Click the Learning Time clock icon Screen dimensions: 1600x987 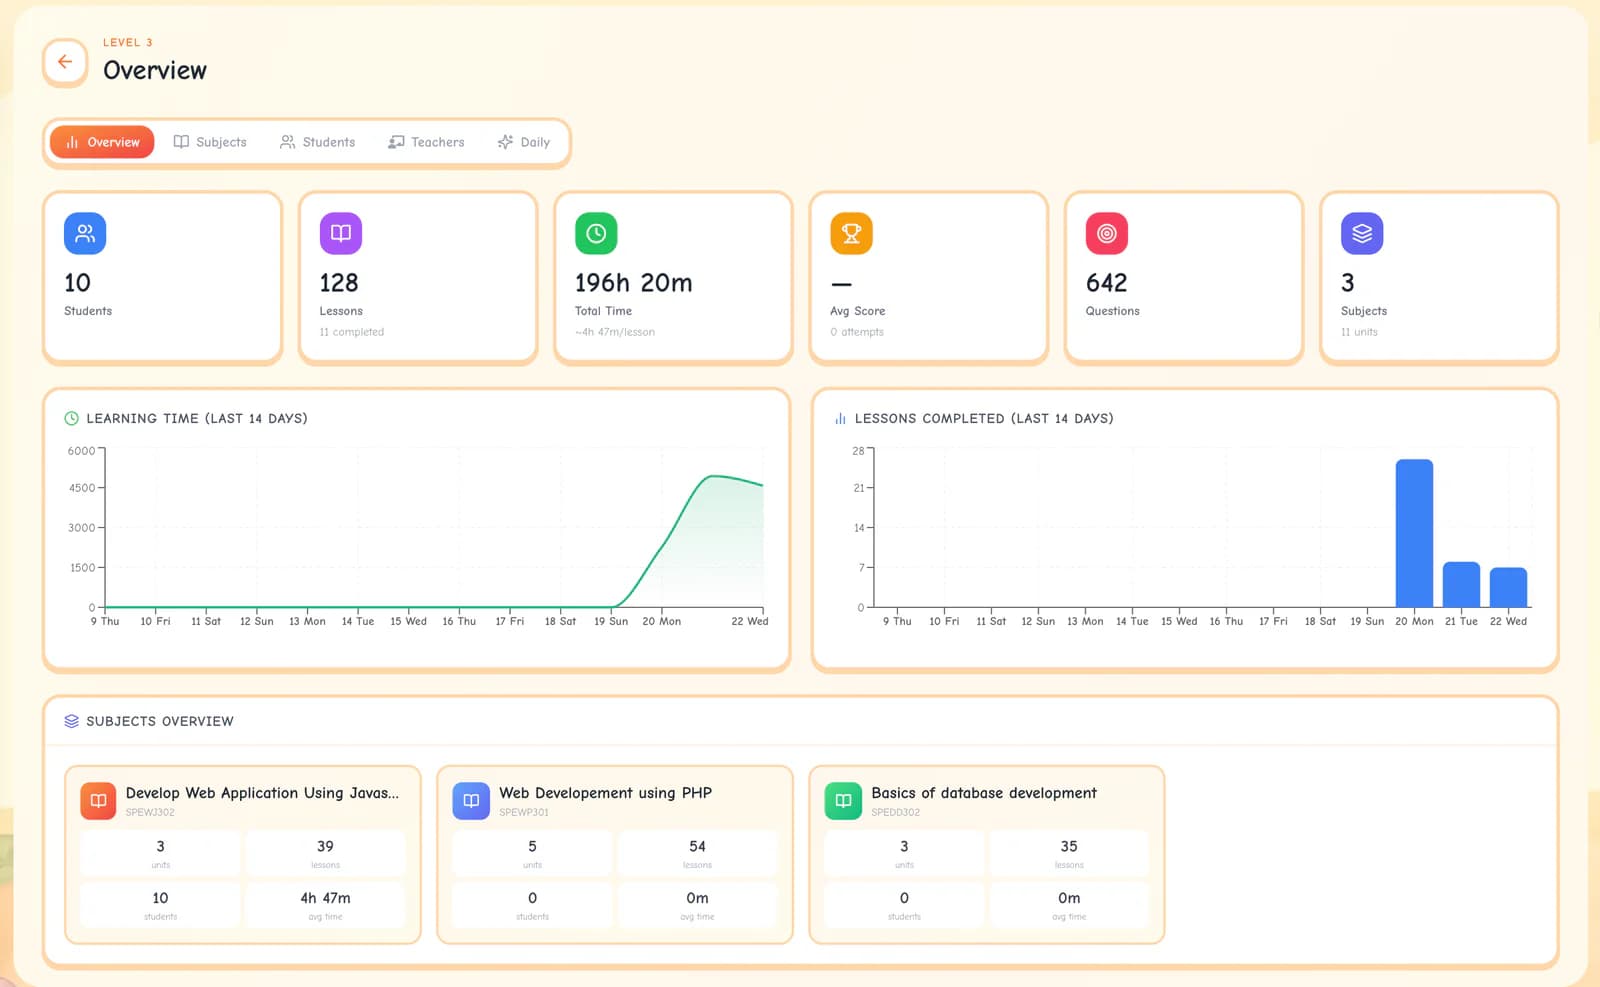pos(71,419)
